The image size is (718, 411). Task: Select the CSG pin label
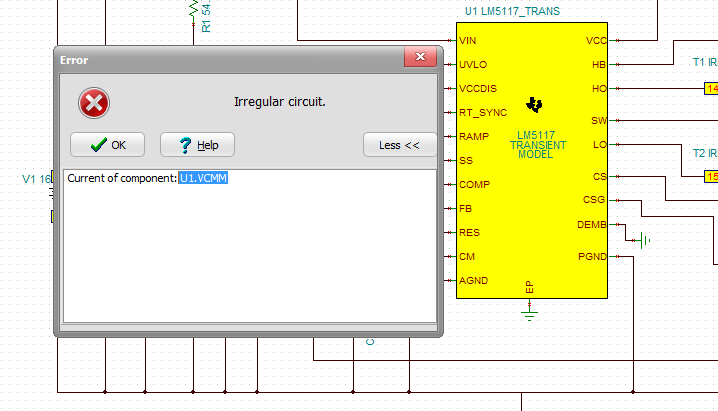[x=594, y=200]
